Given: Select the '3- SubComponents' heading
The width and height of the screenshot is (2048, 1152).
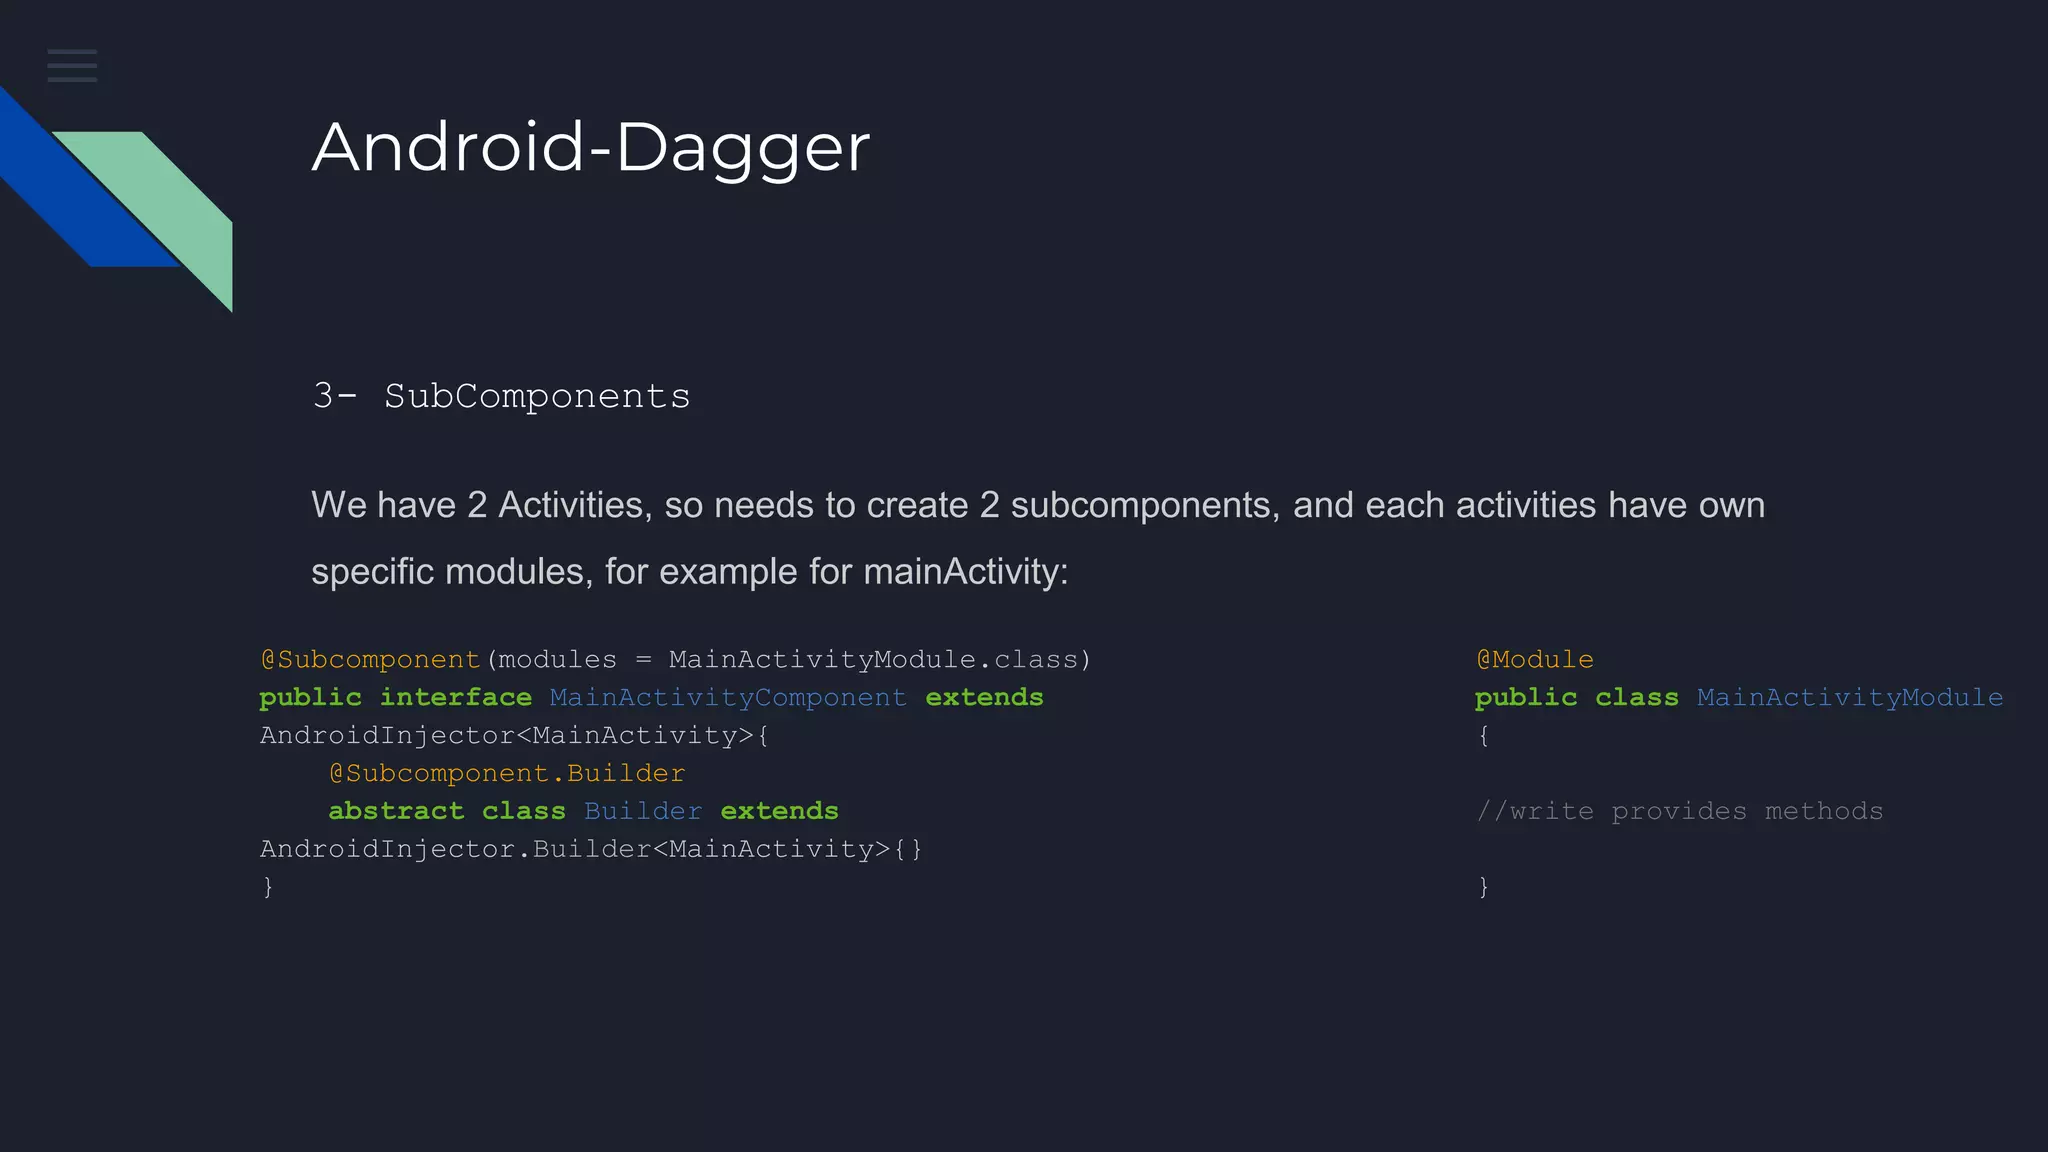Looking at the screenshot, I should [x=501, y=396].
